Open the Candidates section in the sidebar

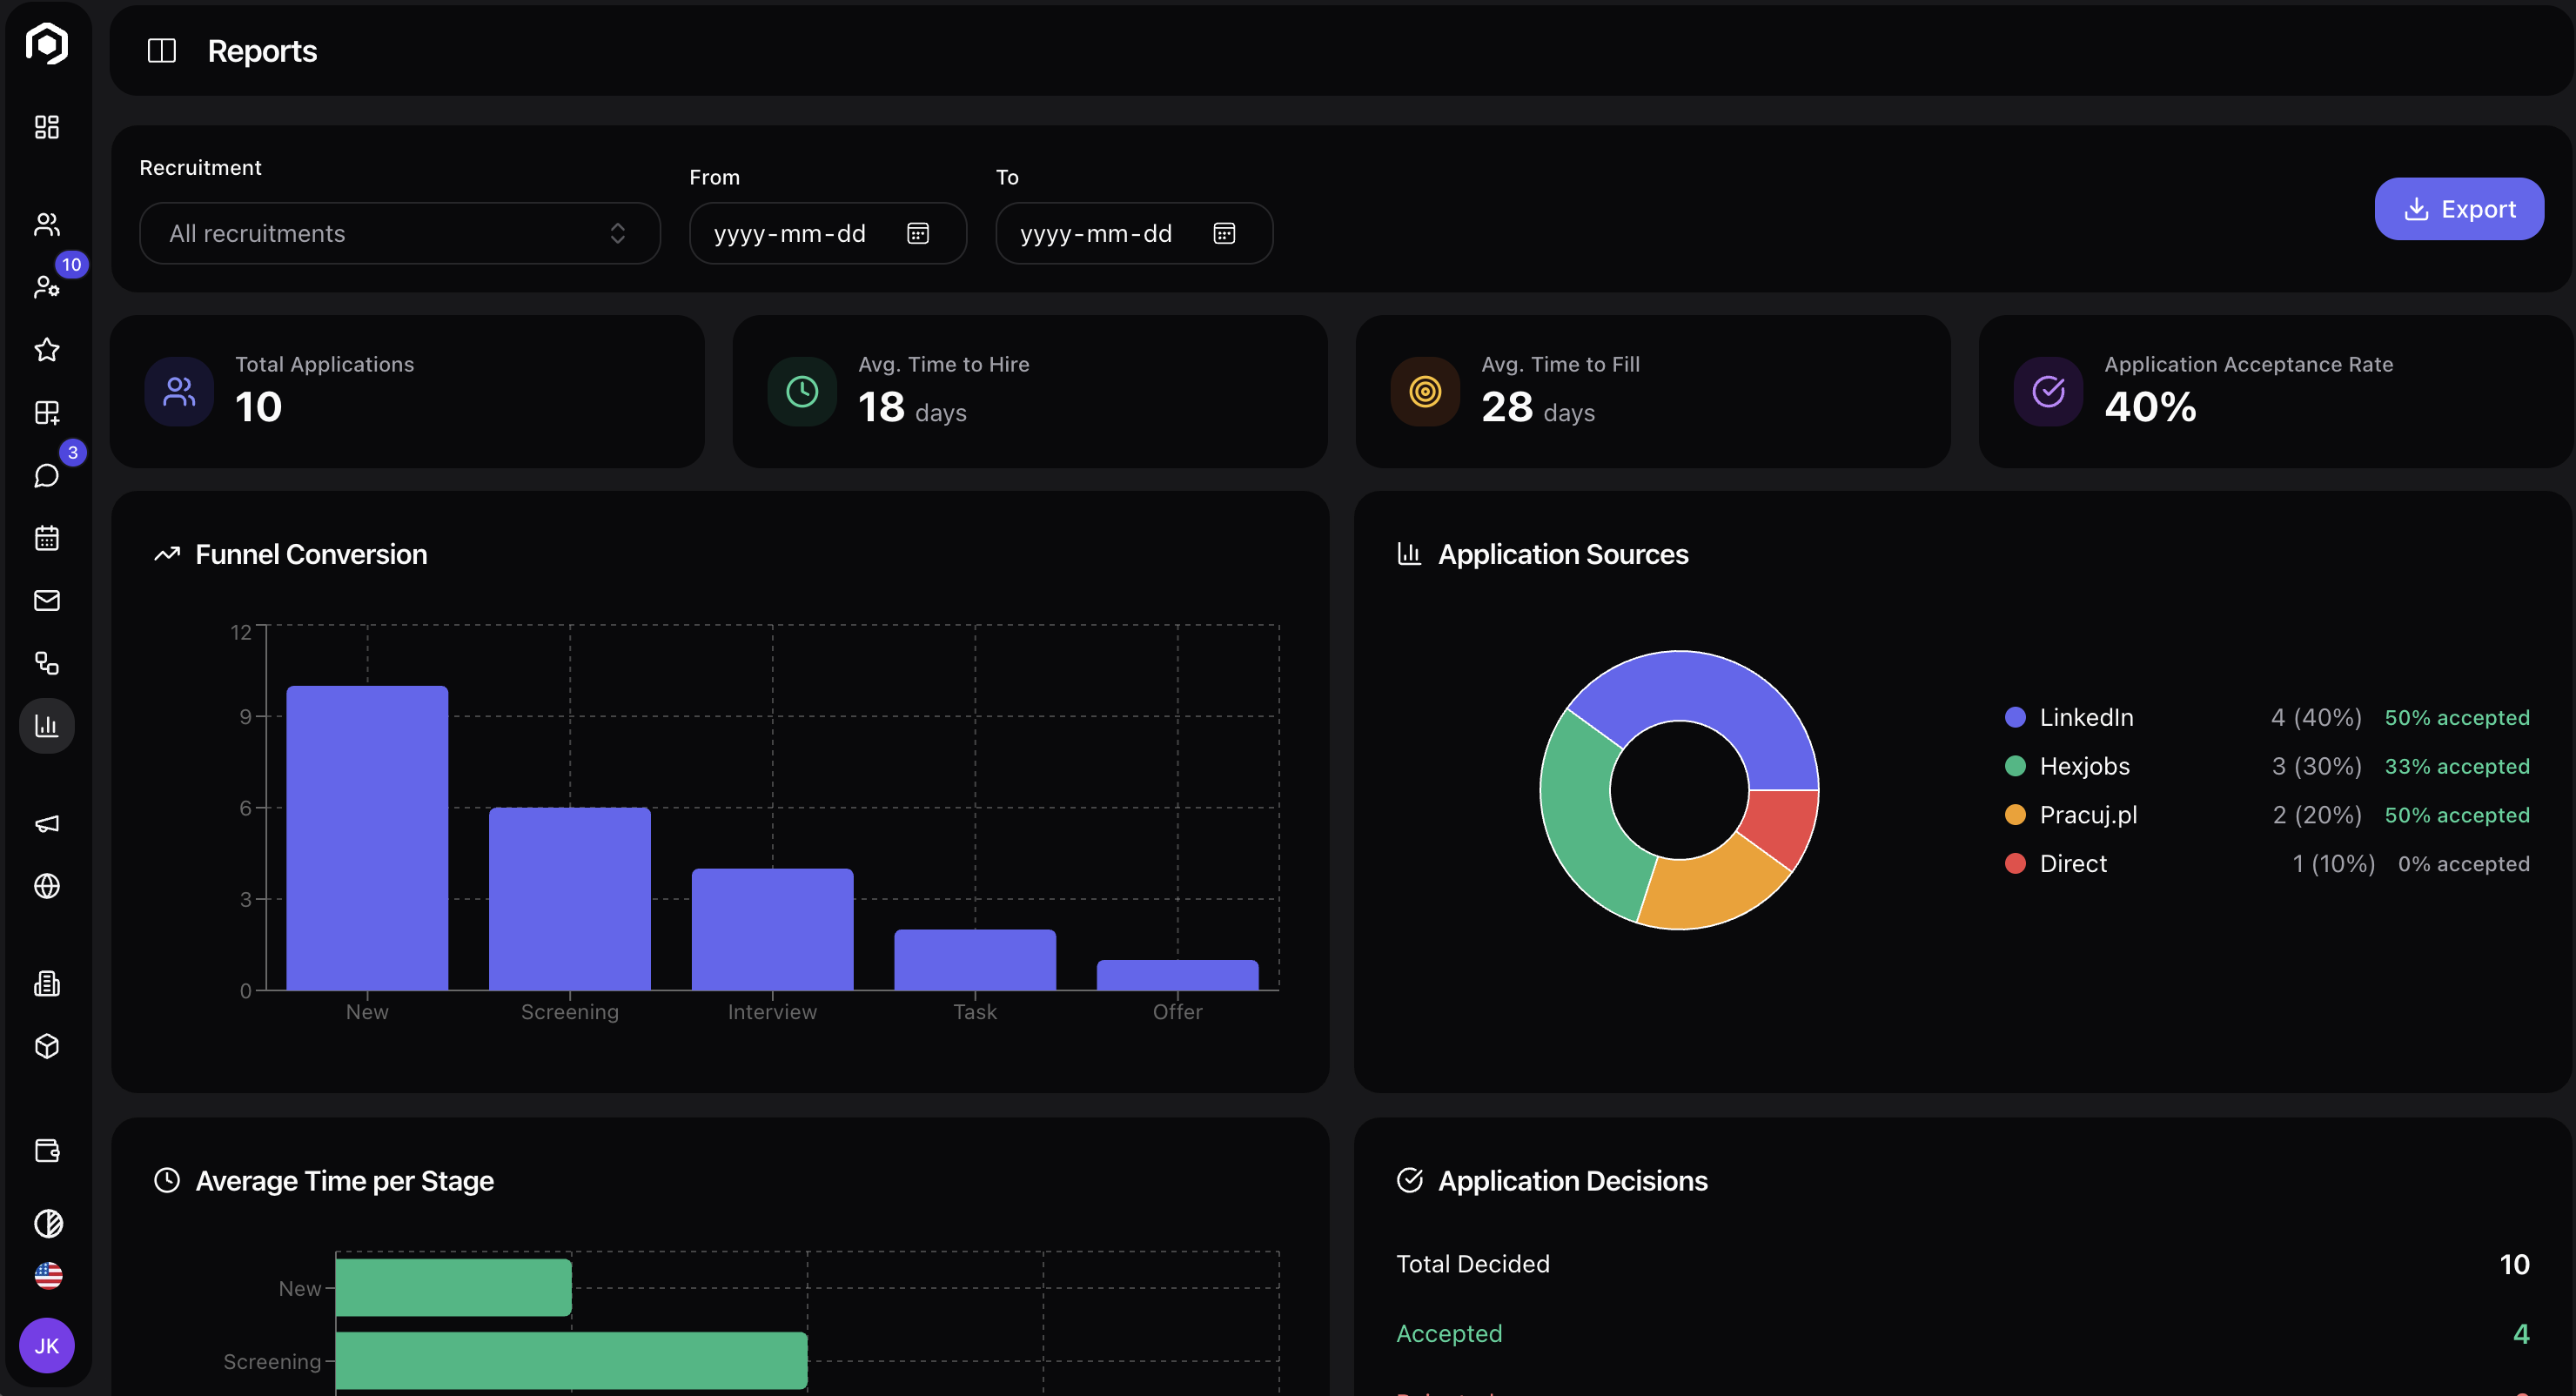[x=46, y=224]
